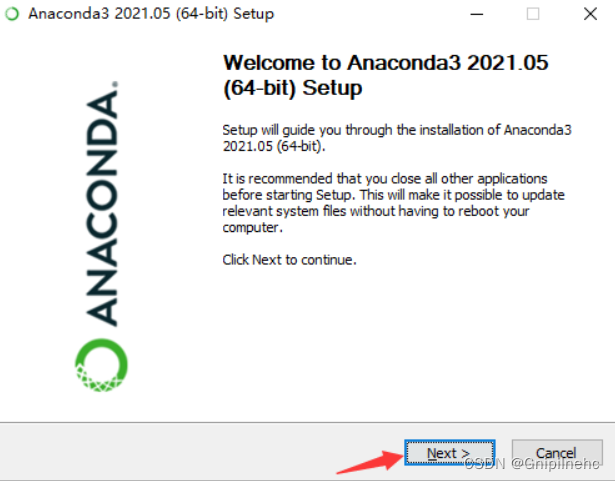
Task: Click the word 'Setup' in the heading
Action: tap(332, 88)
